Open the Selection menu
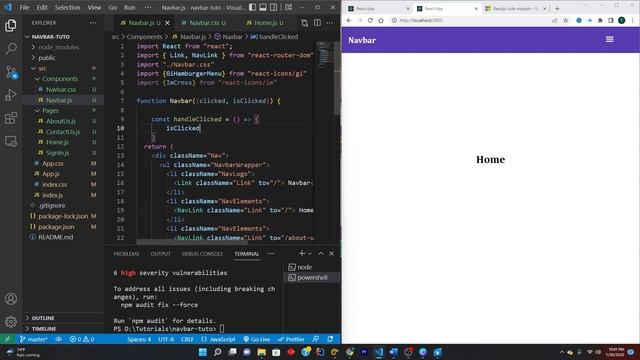Viewport: 640px width, 360px height. (x=67, y=7)
